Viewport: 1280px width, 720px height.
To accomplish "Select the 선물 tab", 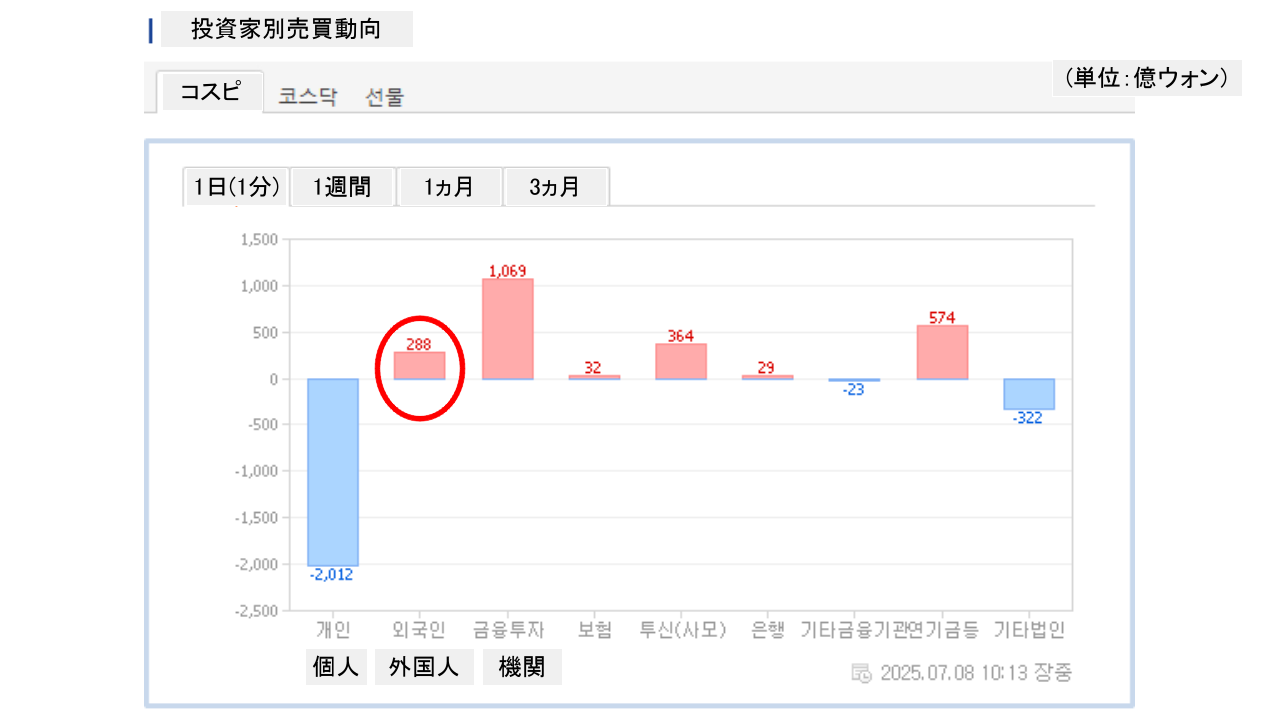I will [385, 97].
